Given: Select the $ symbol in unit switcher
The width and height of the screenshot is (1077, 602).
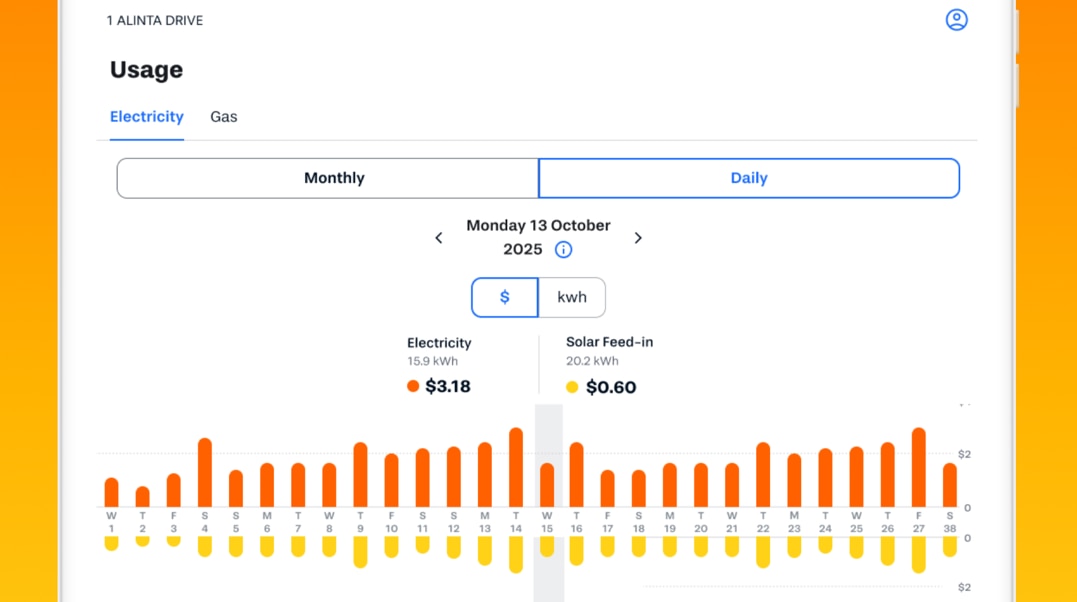Looking at the screenshot, I should [x=504, y=297].
